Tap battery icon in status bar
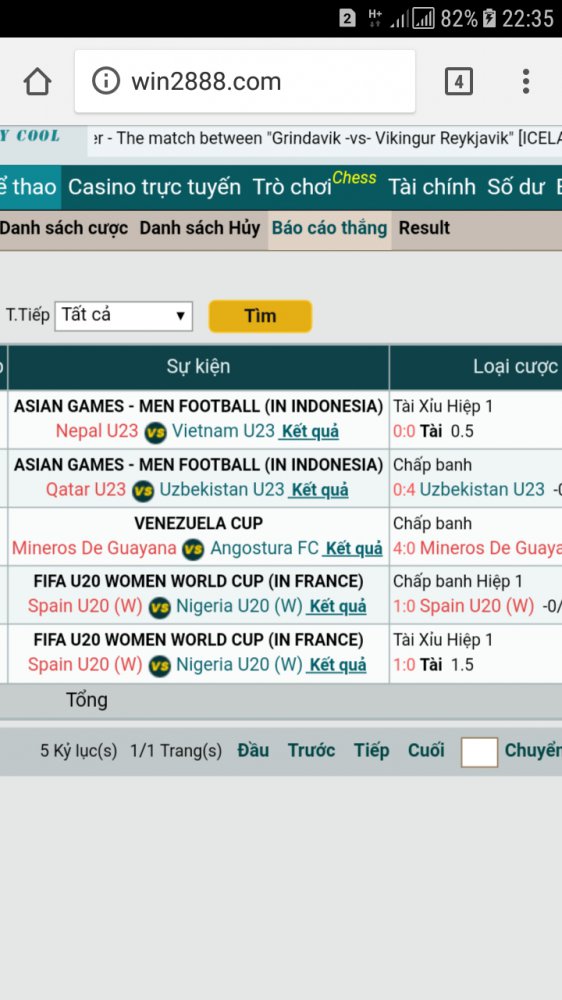The height and width of the screenshot is (1000, 562). tap(489, 18)
